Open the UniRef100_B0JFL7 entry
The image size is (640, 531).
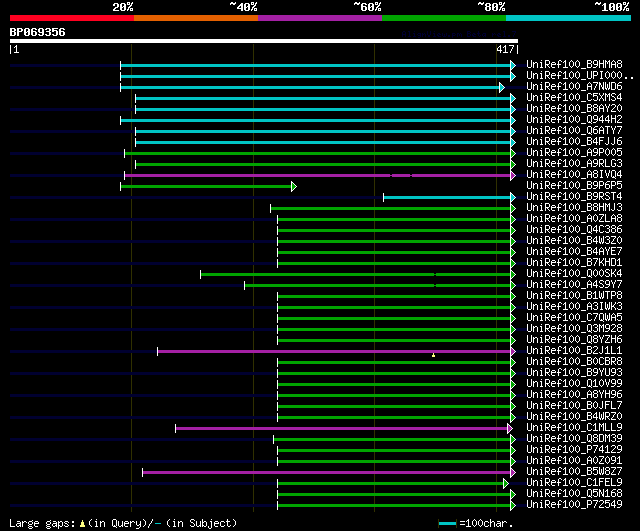pyautogui.click(x=574, y=406)
